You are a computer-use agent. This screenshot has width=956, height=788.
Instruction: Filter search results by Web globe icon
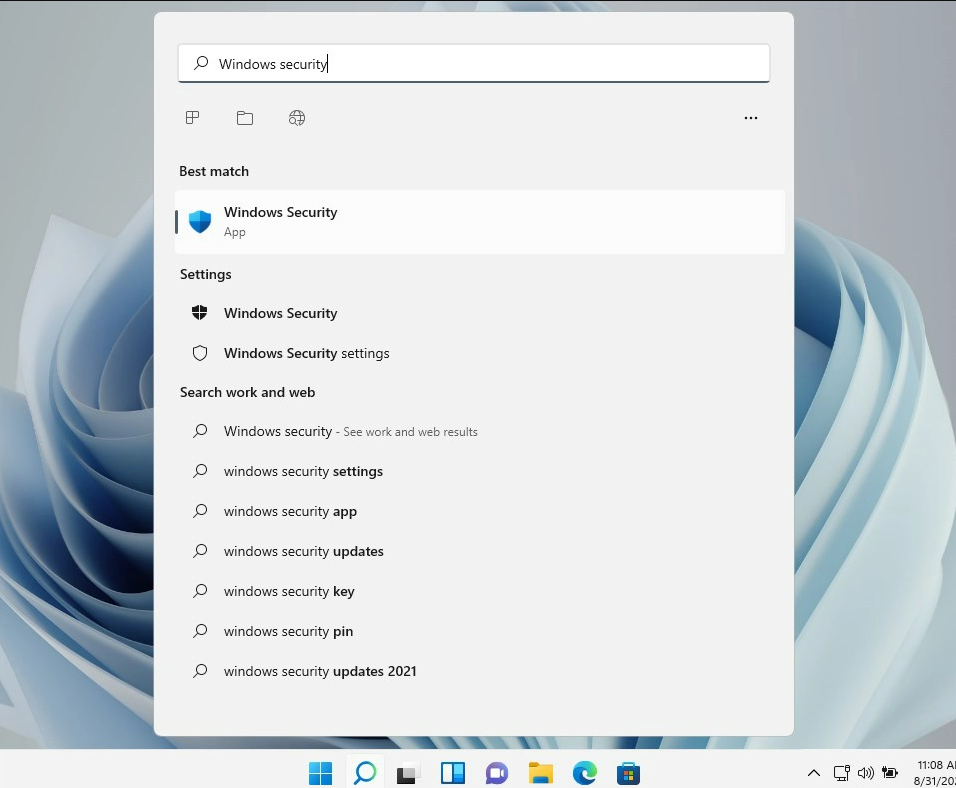pyautogui.click(x=297, y=118)
